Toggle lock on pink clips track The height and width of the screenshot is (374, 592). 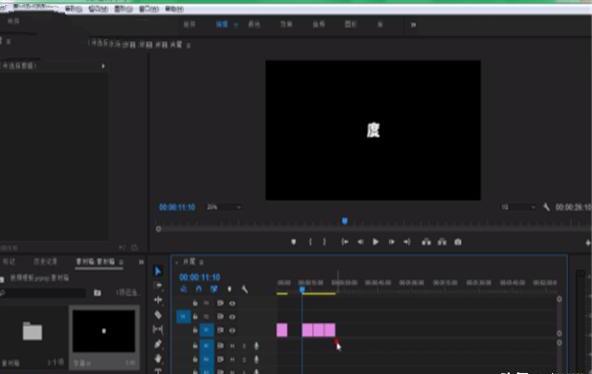click(x=195, y=331)
